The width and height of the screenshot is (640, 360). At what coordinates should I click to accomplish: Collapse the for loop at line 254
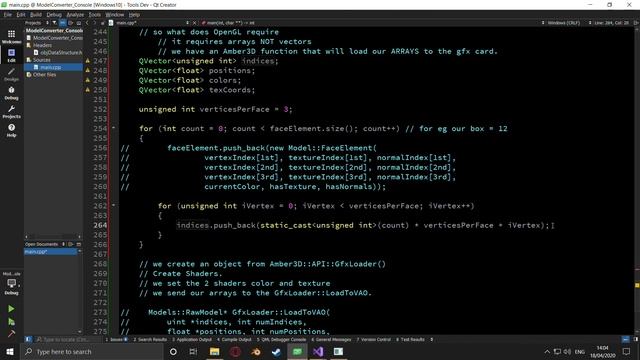(113, 128)
